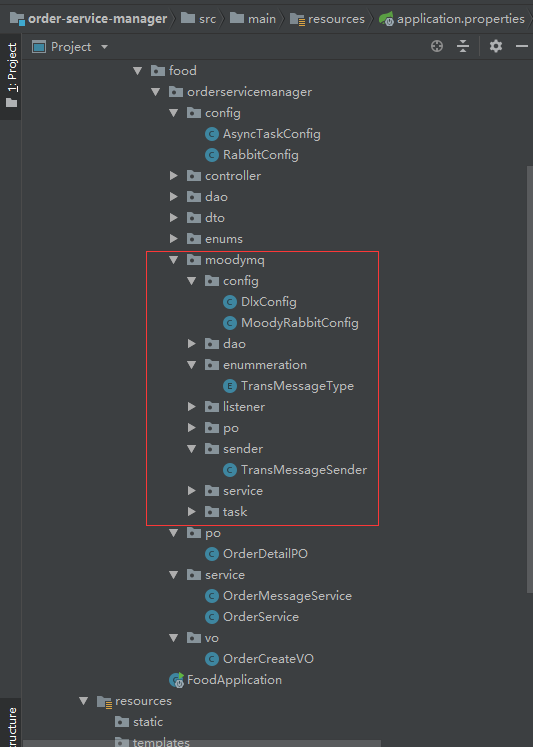Click the resources breadcrumb item

(328, 19)
